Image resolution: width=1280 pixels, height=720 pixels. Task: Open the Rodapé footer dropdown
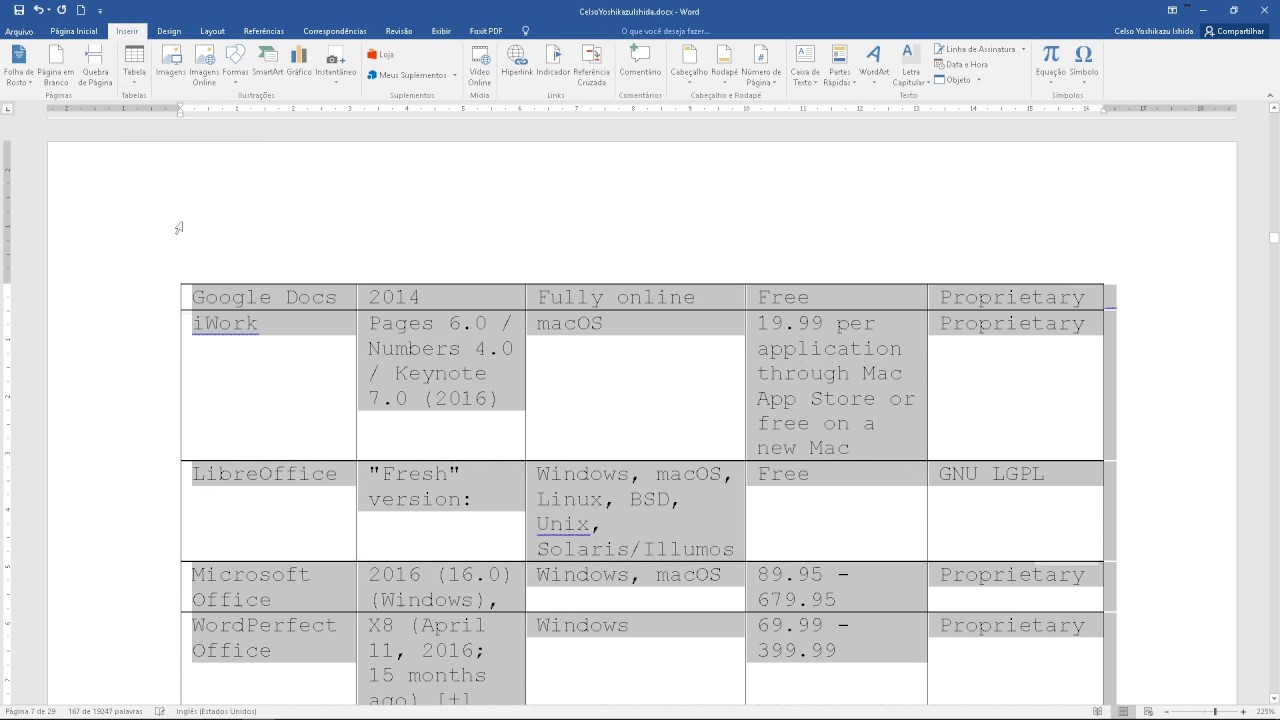coord(725,64)
